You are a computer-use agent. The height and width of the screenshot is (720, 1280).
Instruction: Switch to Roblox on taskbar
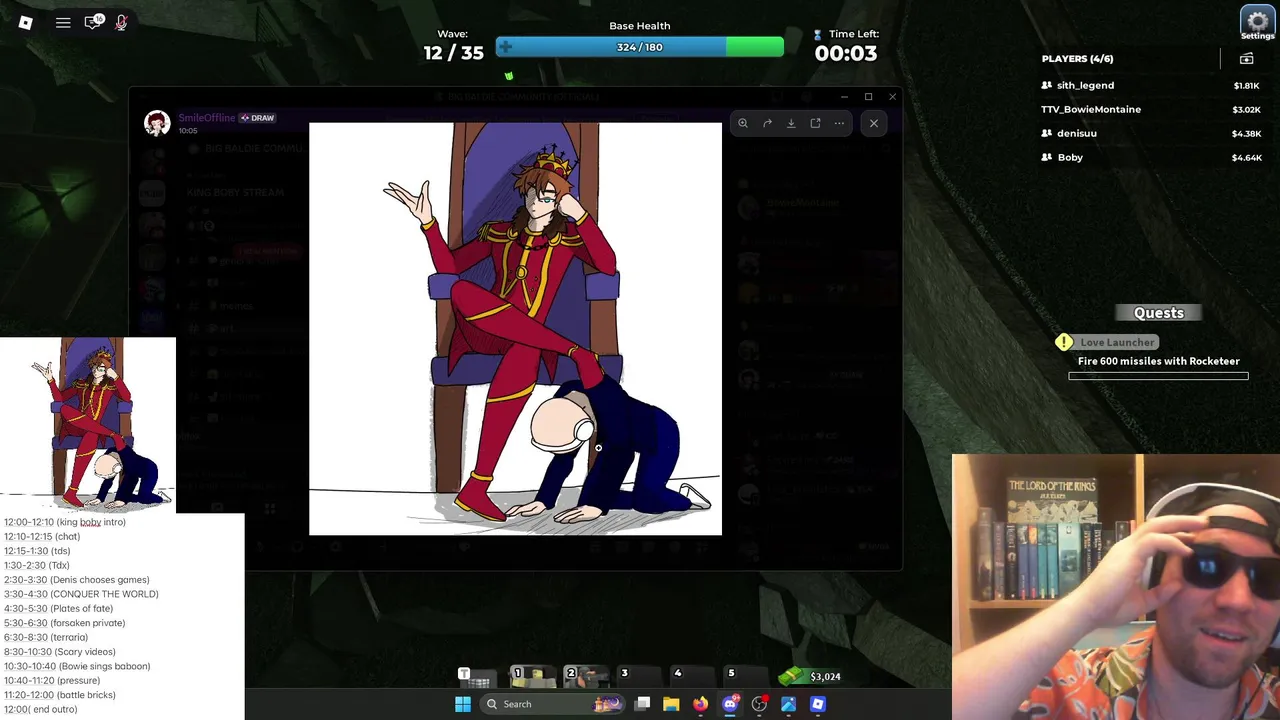pyautogui.click(x=818, y=704)
